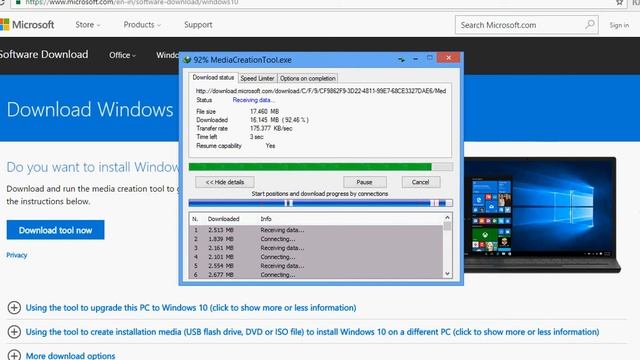Click the Sign in link
The height and width of the screenshot is (360, 640).
[x=619, y=25]
